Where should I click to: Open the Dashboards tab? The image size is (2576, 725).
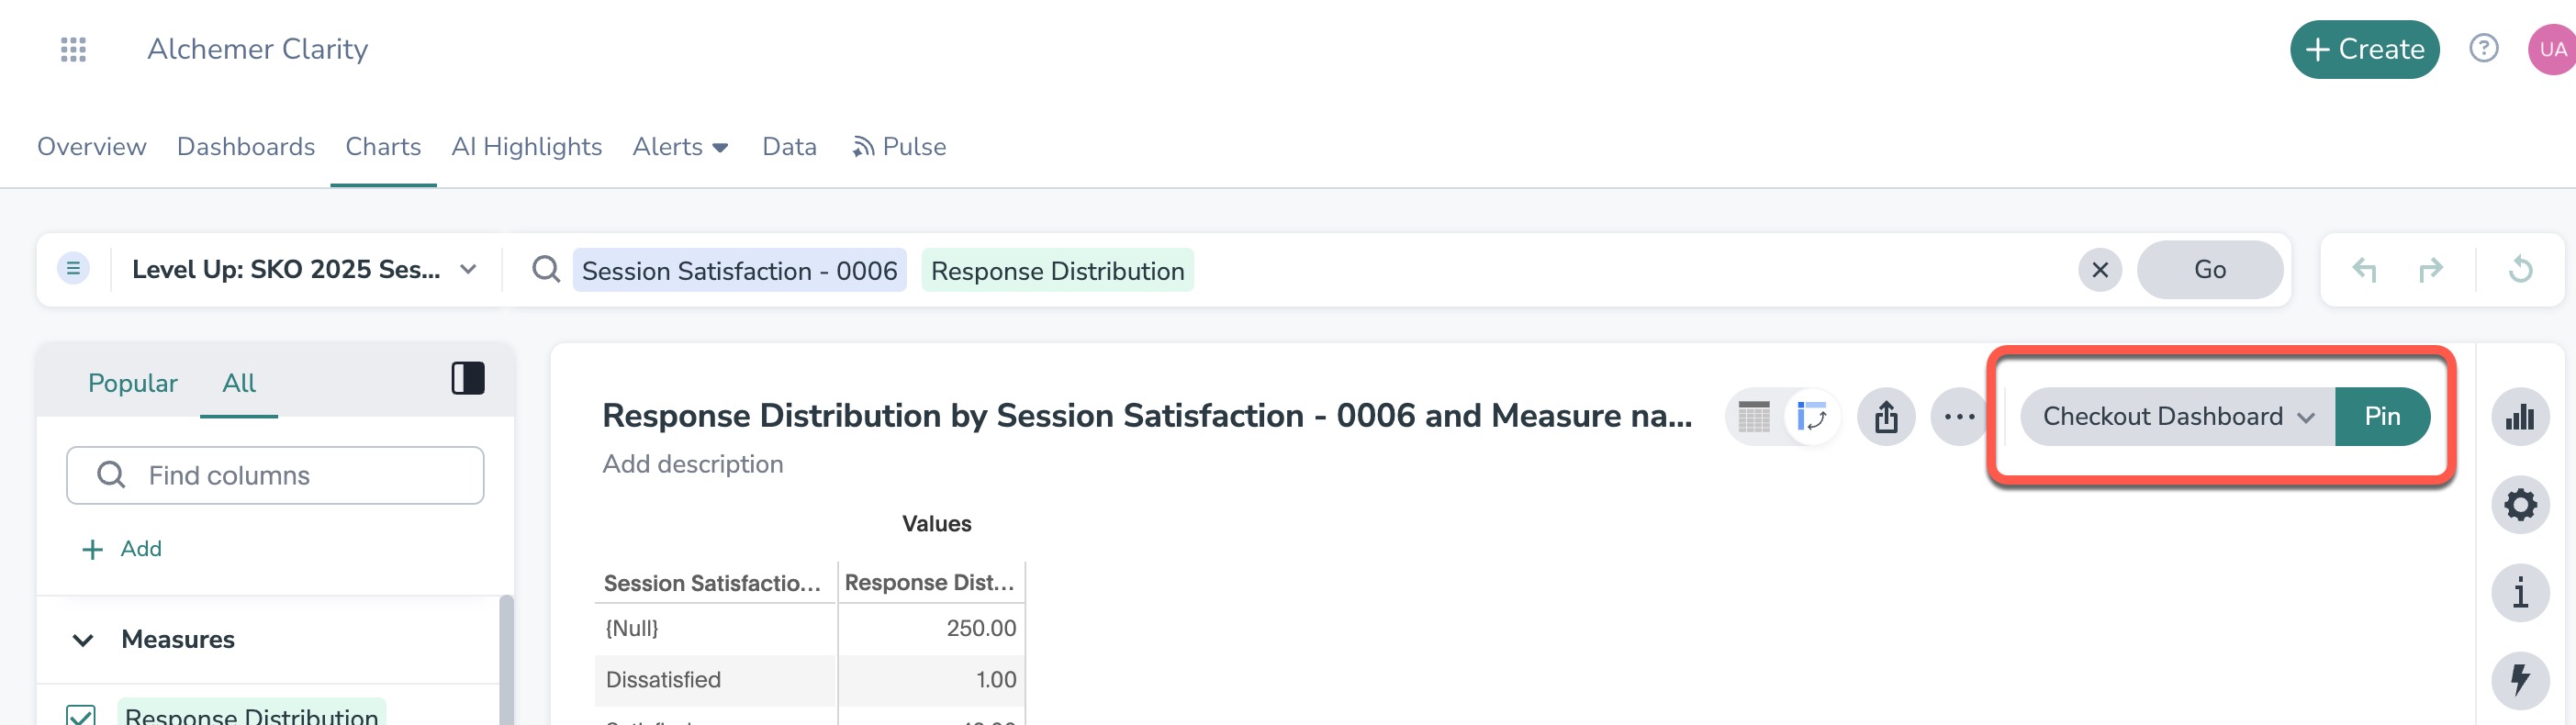click(x=246, y=147)
